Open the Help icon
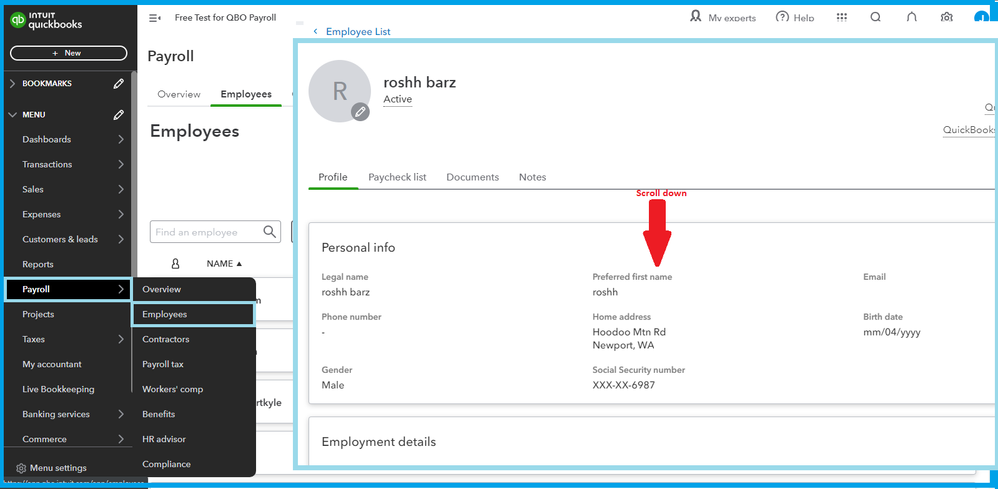The image size is (998, 489). pyautogui.click(x=782, y=17)
